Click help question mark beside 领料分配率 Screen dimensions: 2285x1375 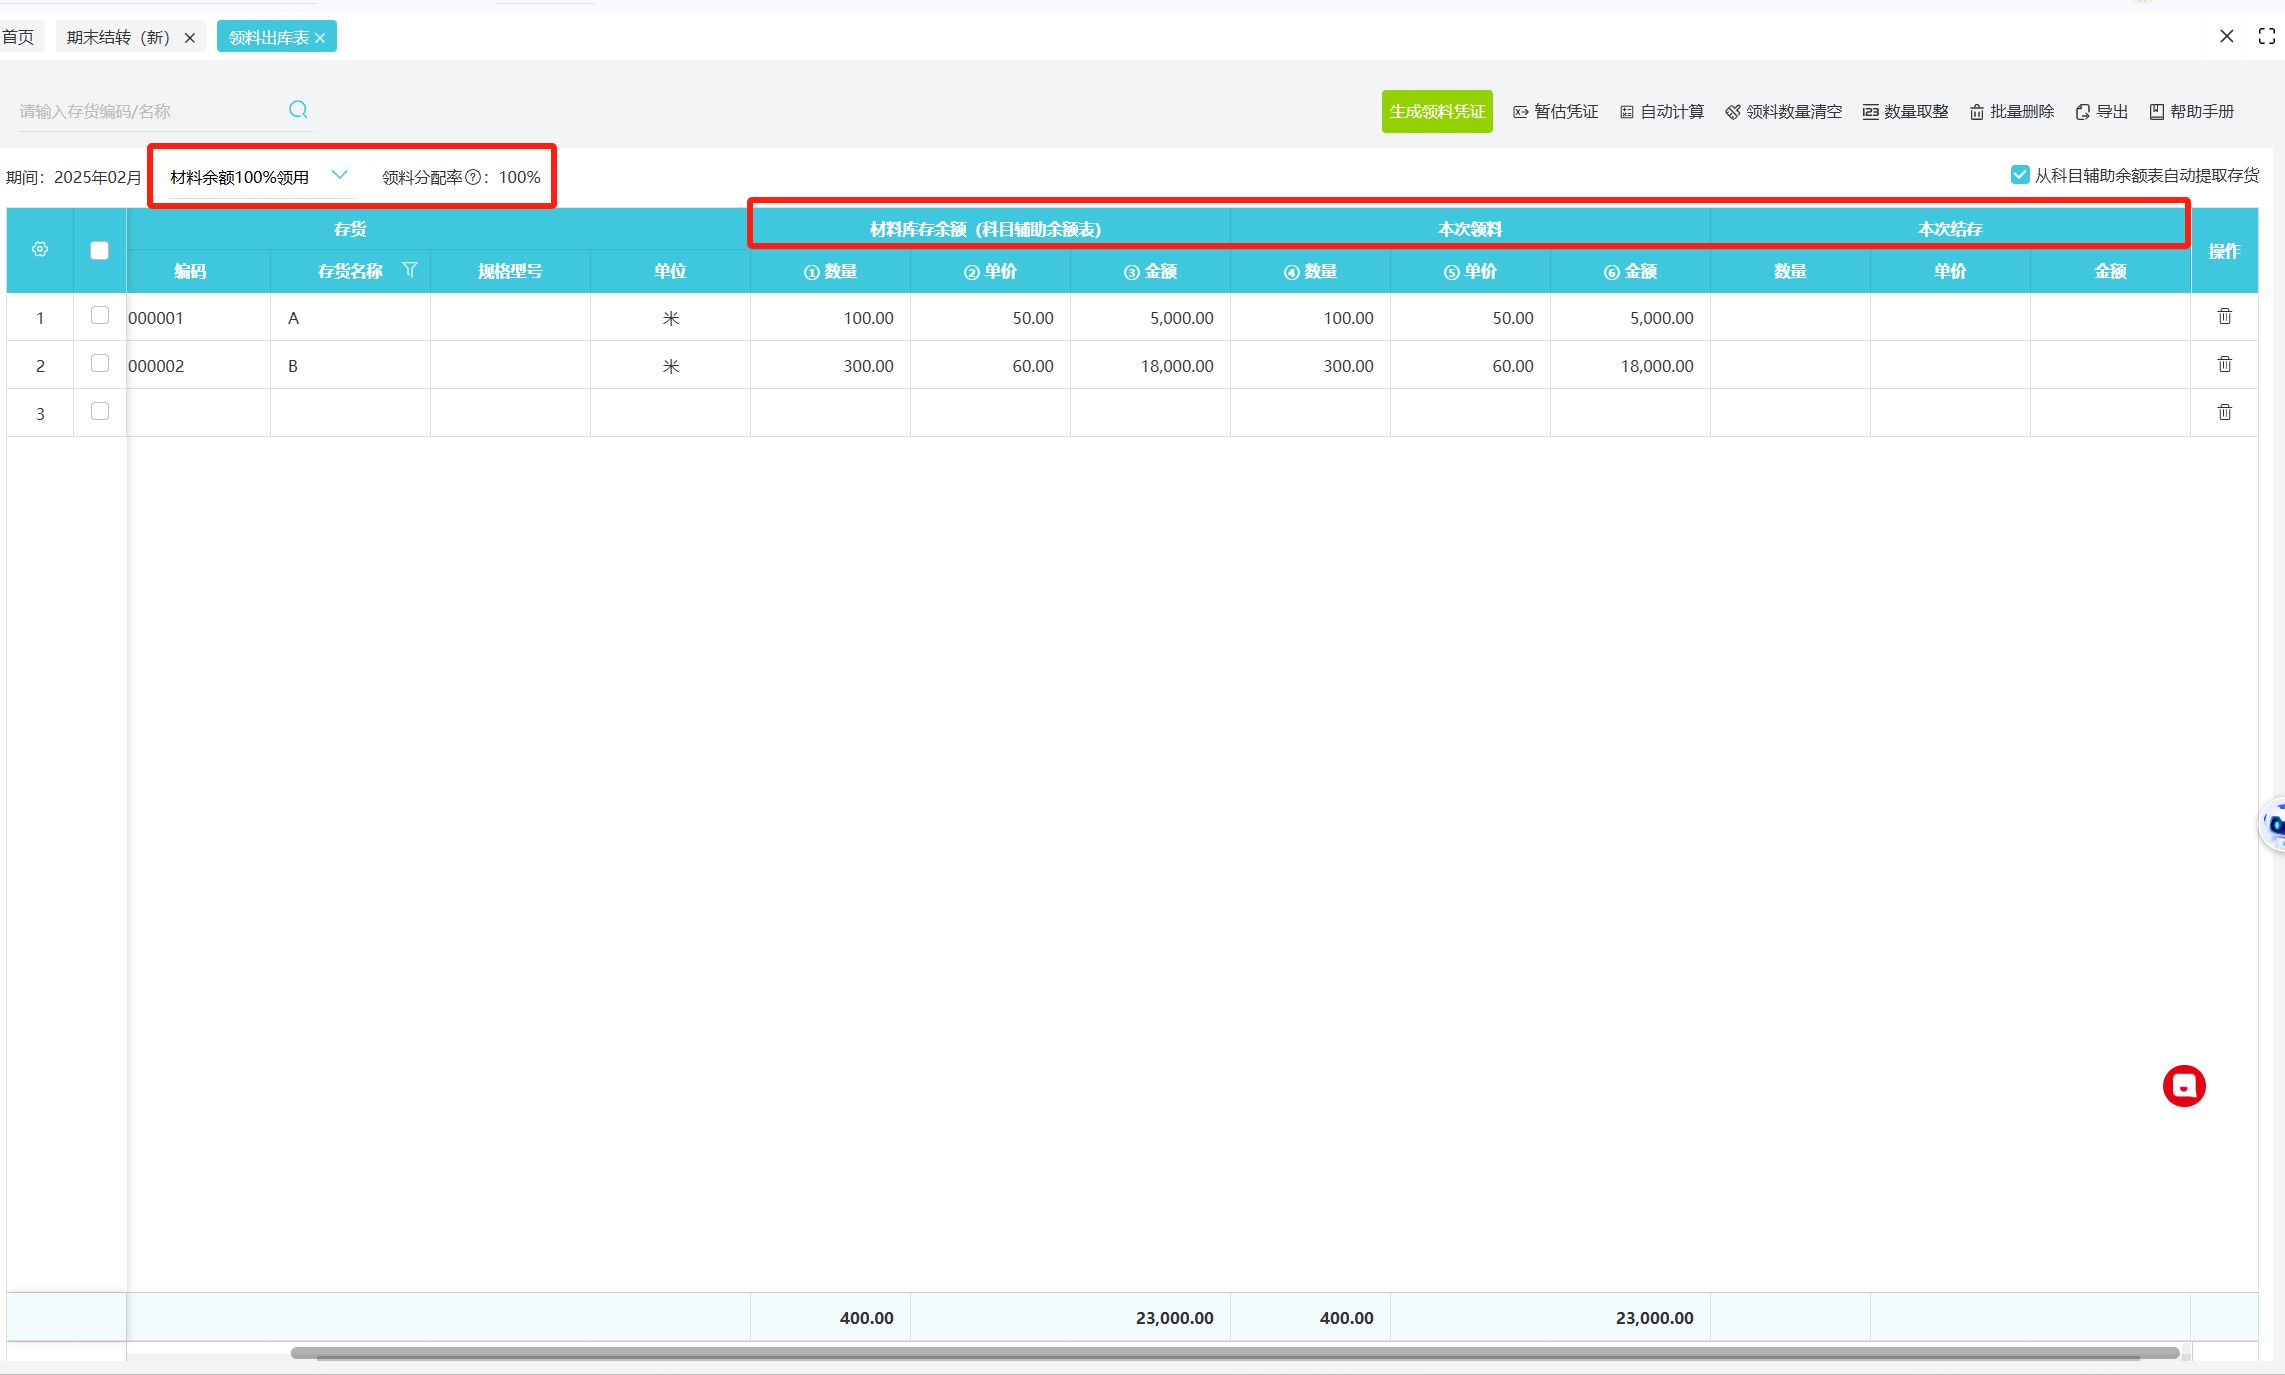click(x=473, y=178)
